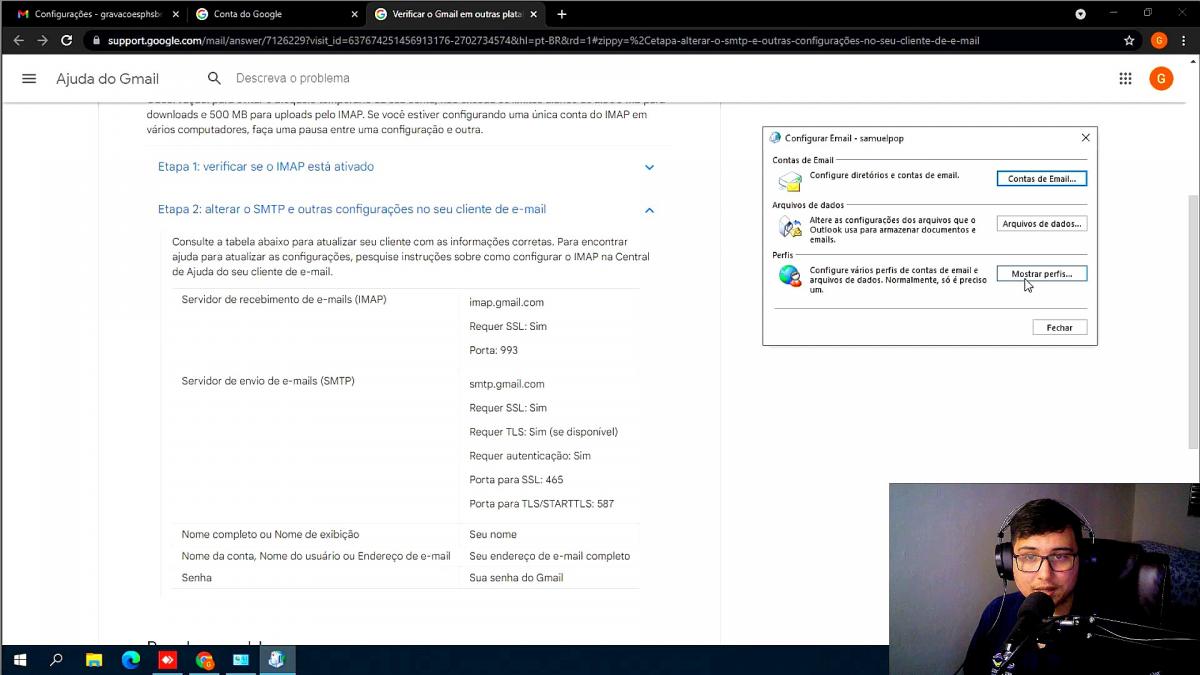Click Servidor de recebimento de e-mails (IMAP) cell

click(284, 300)
